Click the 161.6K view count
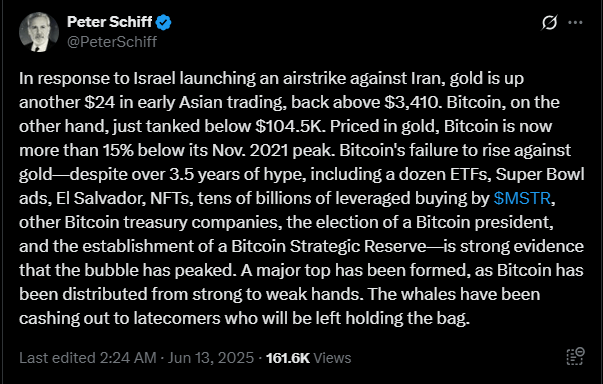Screen dimensions: 603x384 tap(288, 358)
